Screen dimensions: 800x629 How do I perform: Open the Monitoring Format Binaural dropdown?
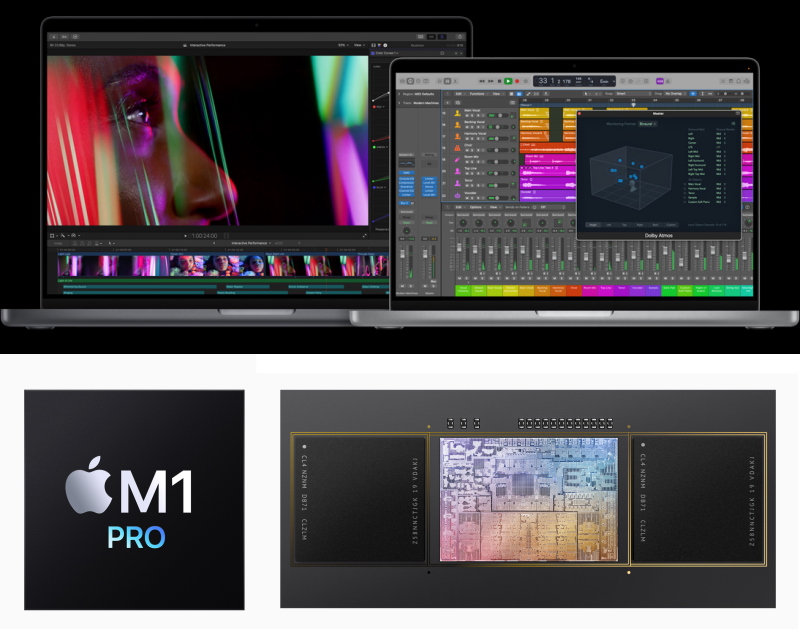[x=647, y=124]
